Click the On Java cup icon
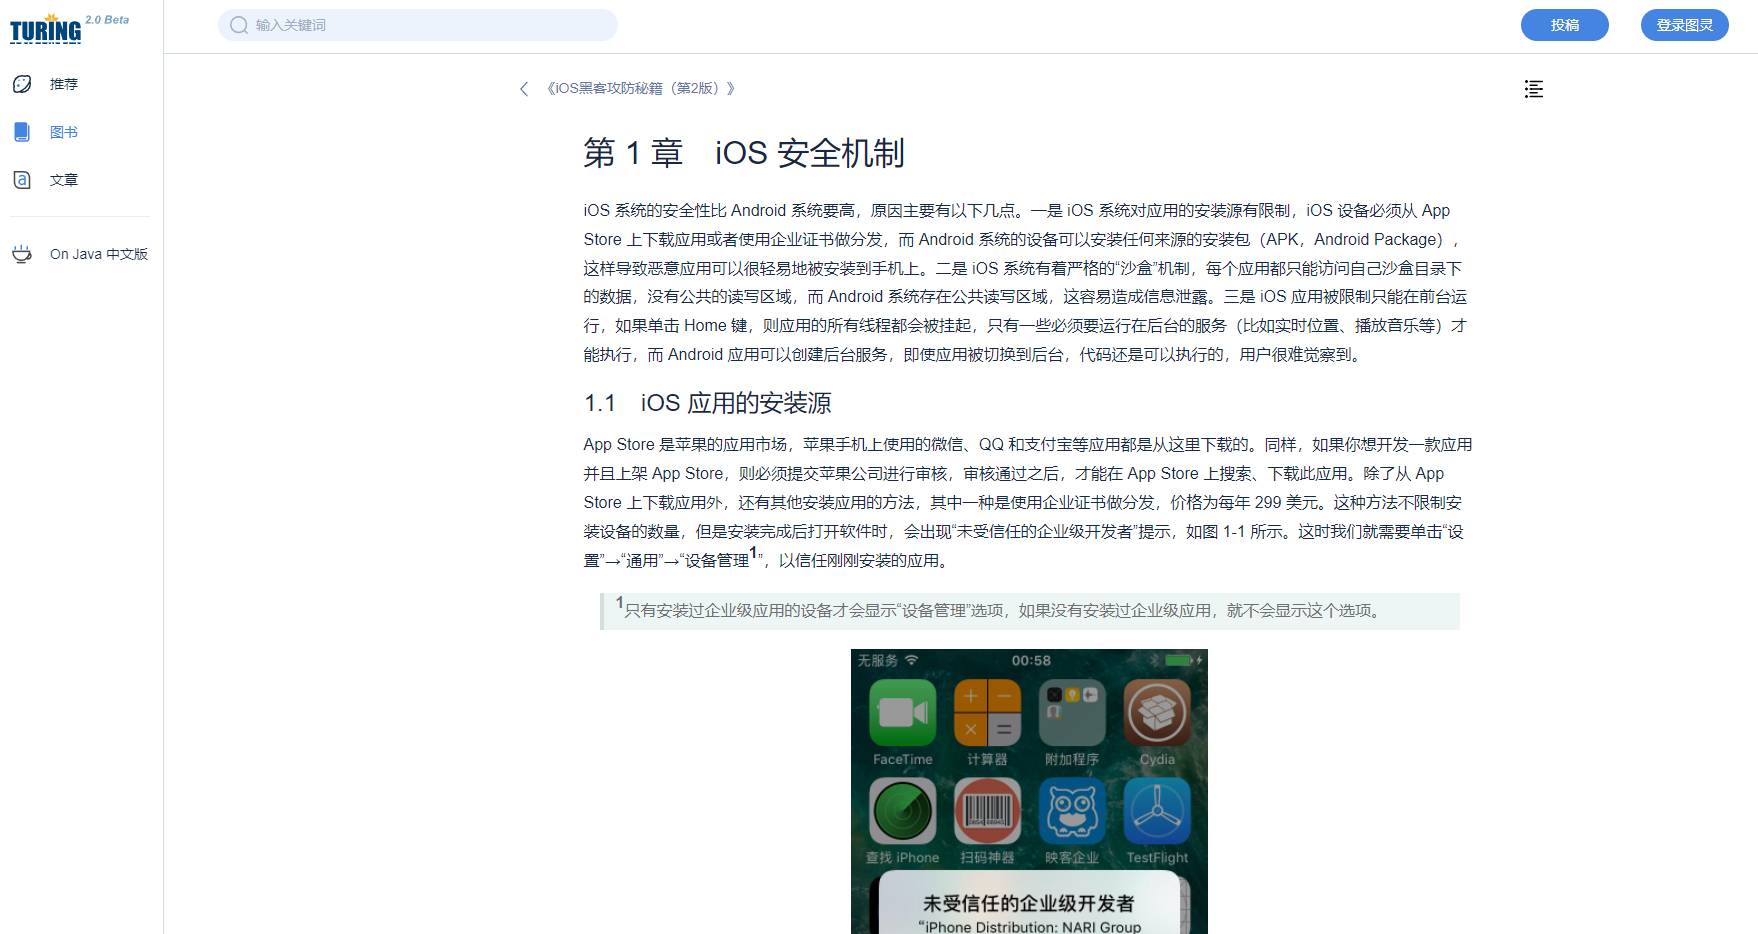This screenshot has width=1758, height=934. 22,254
